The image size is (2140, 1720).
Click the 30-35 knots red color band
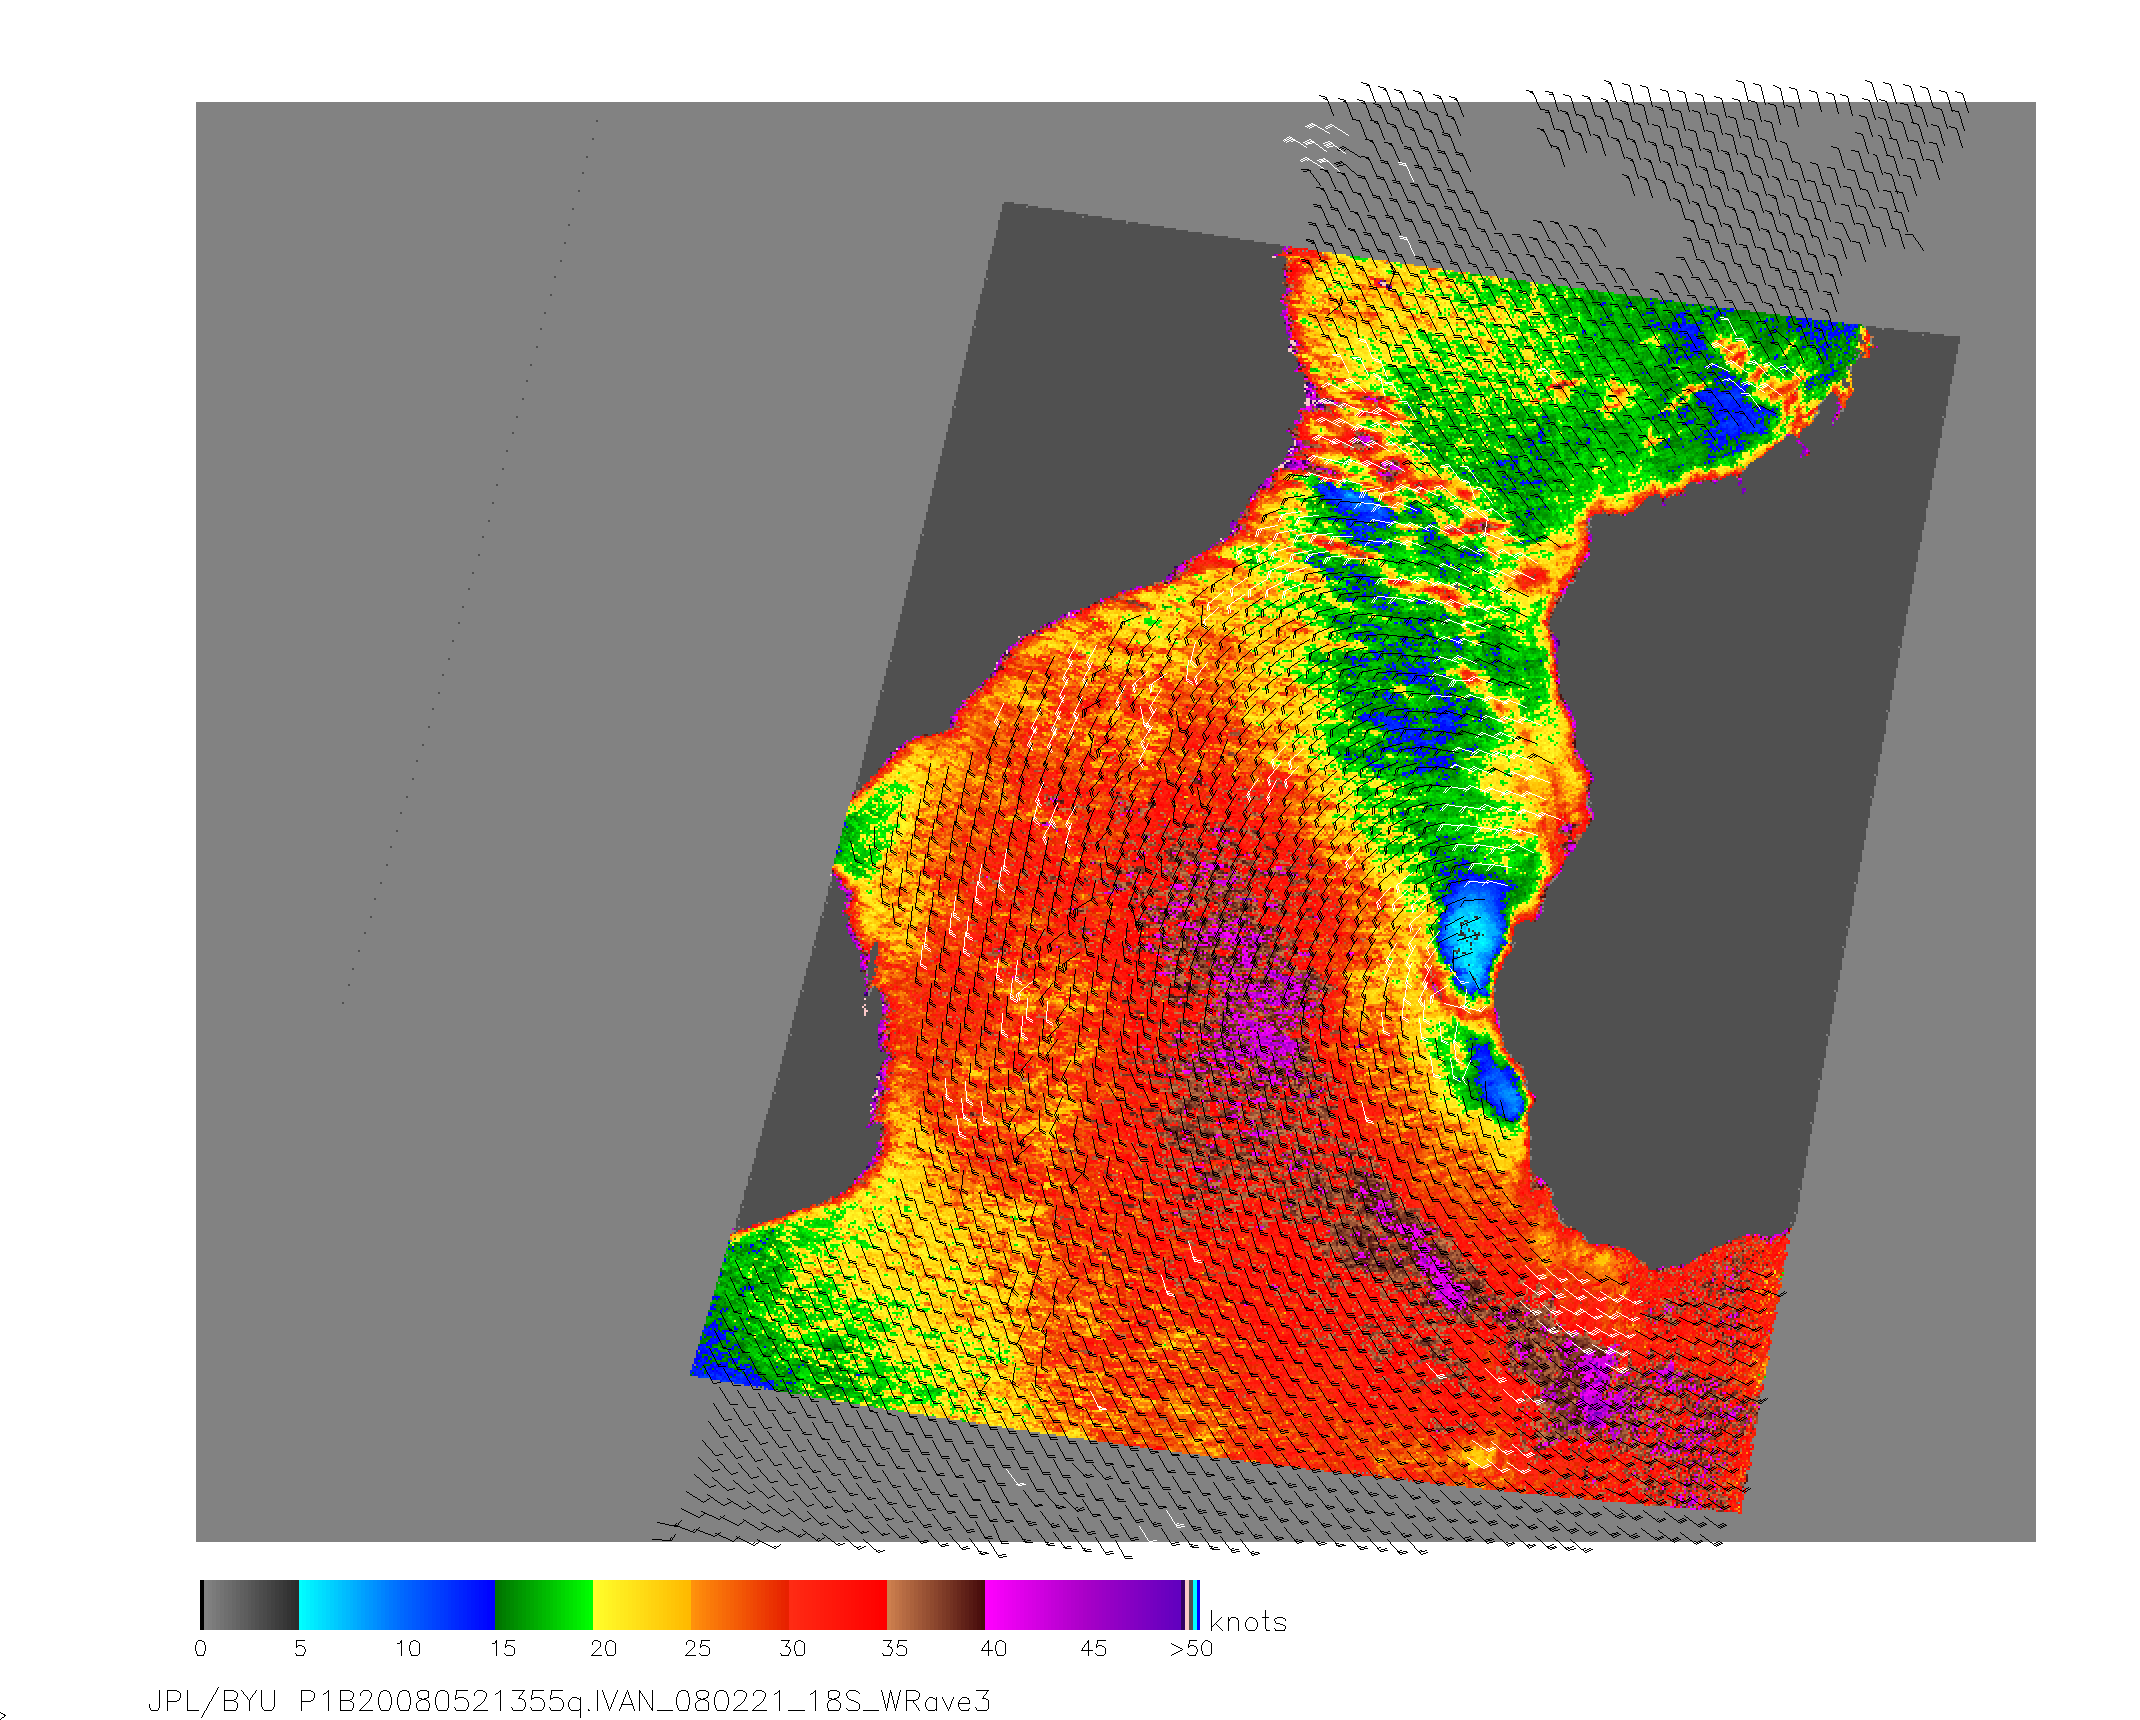coord(838,1605)
